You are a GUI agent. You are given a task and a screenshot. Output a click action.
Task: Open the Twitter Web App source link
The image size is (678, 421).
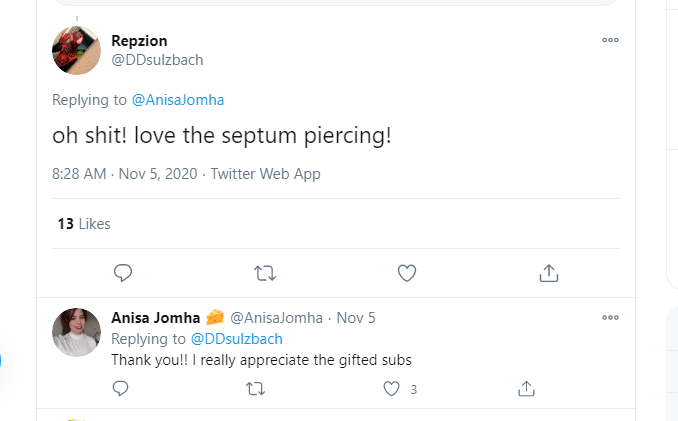(265, 174)
